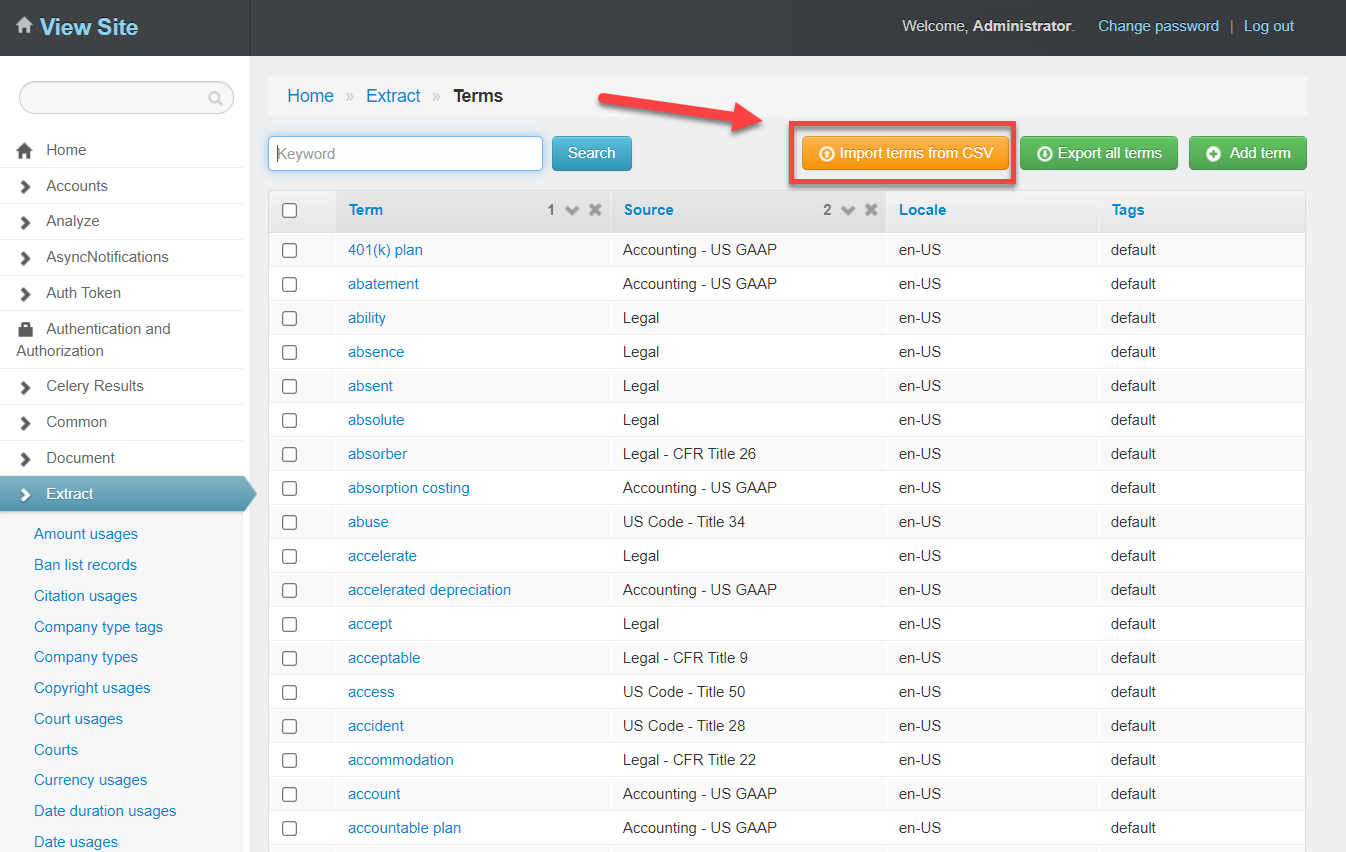Viewport: 1346px width, 852px height.
Task: Click the upload icon on Import terms button
Action: pyautogui.click(x=826, y=154)
